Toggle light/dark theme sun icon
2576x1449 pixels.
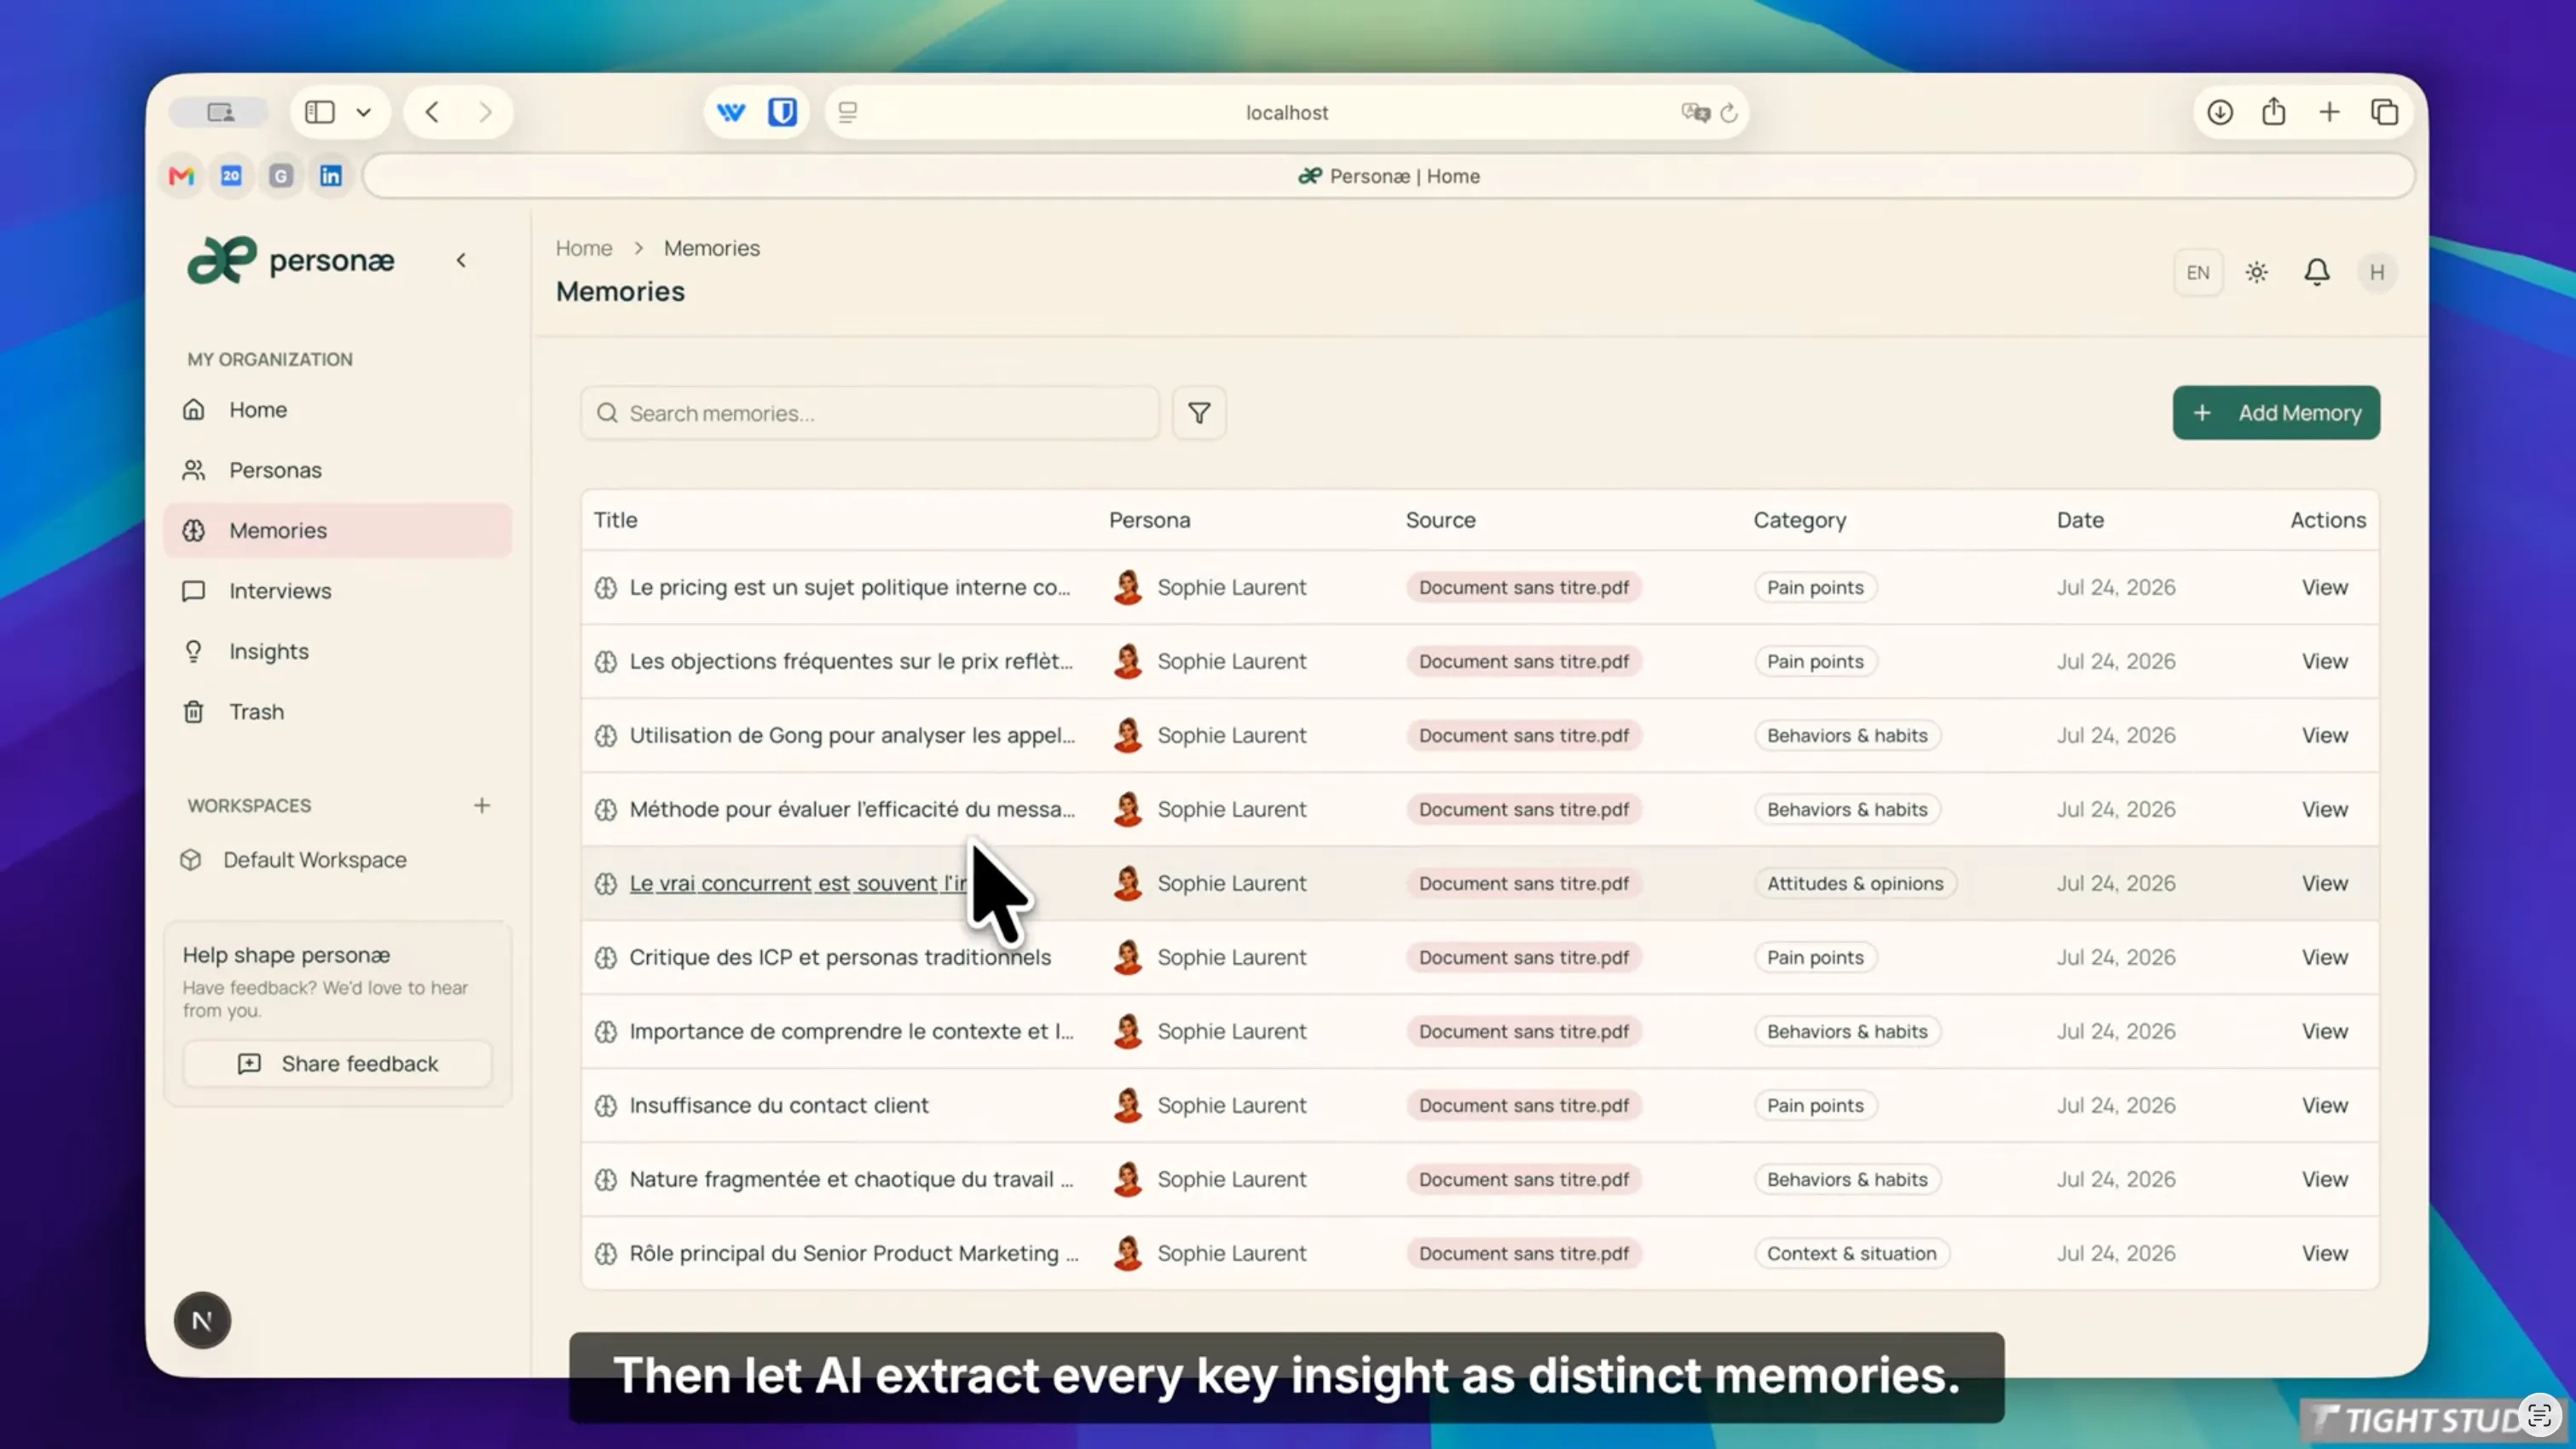[2257, 273]
